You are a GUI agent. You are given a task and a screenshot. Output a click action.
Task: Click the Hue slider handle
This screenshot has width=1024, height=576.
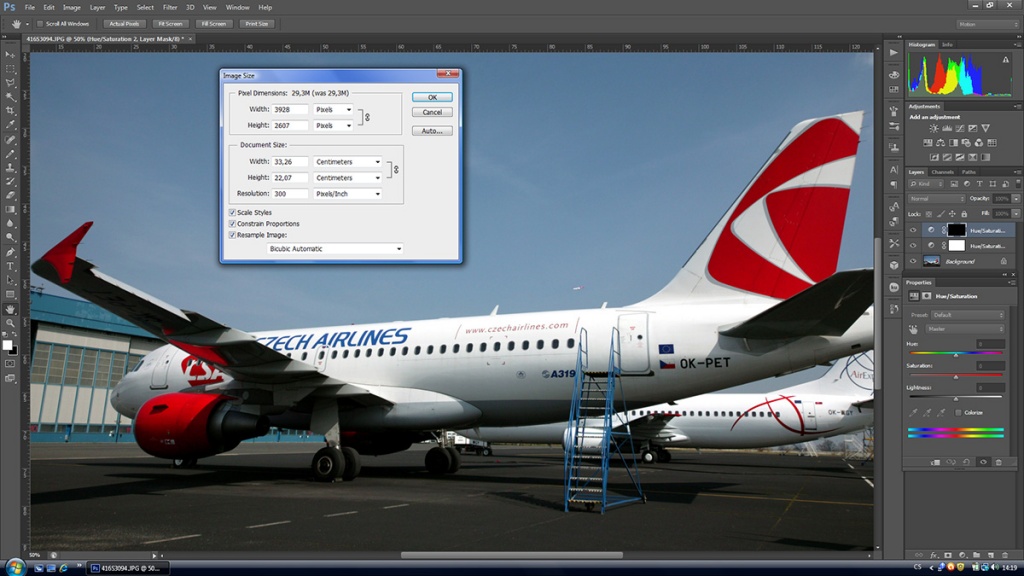tap(955, 355)
